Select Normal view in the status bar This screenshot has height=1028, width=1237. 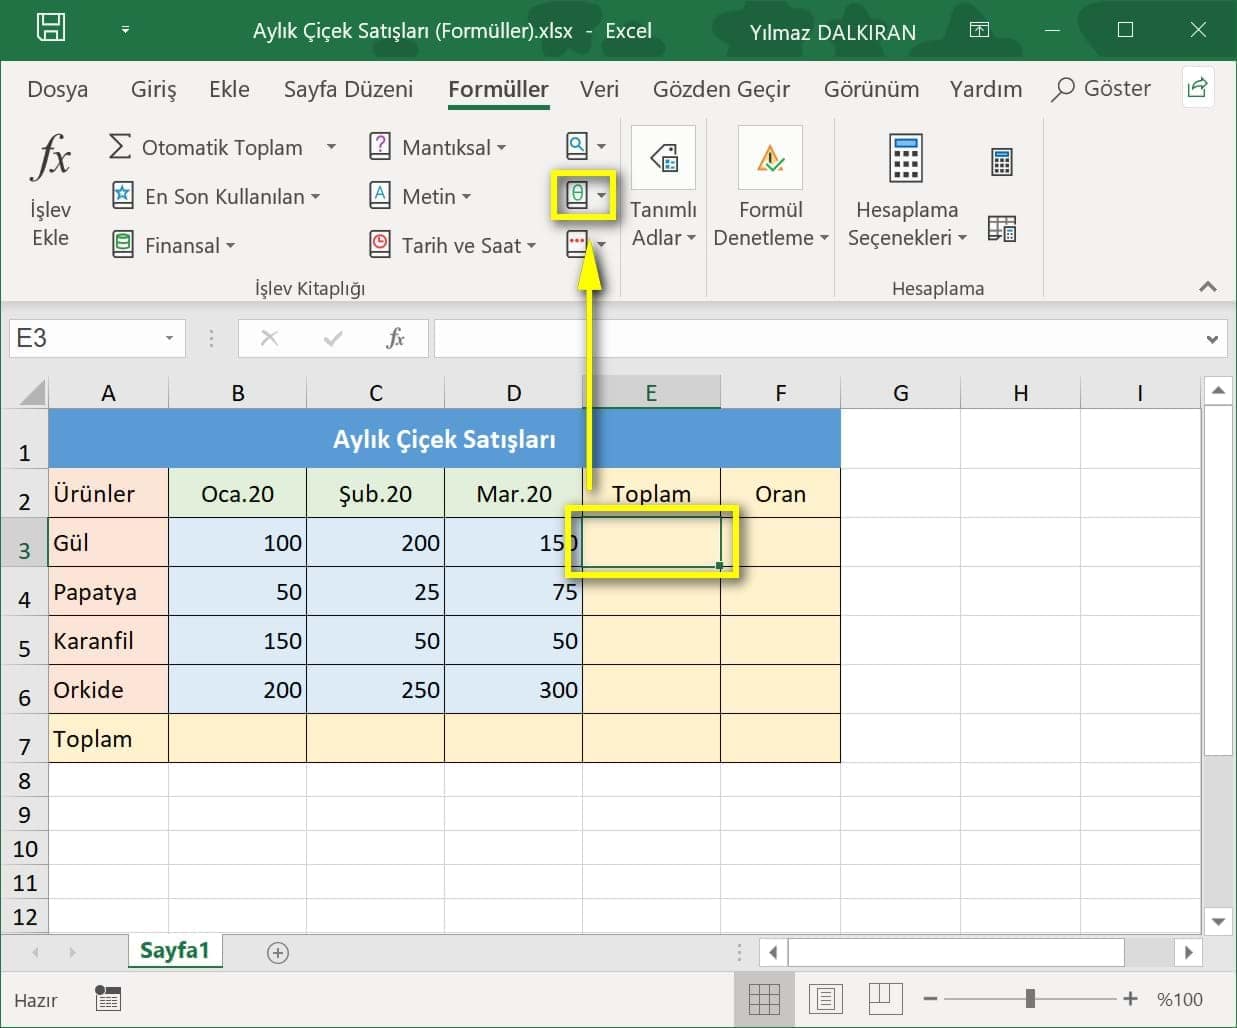pos(765,998)
